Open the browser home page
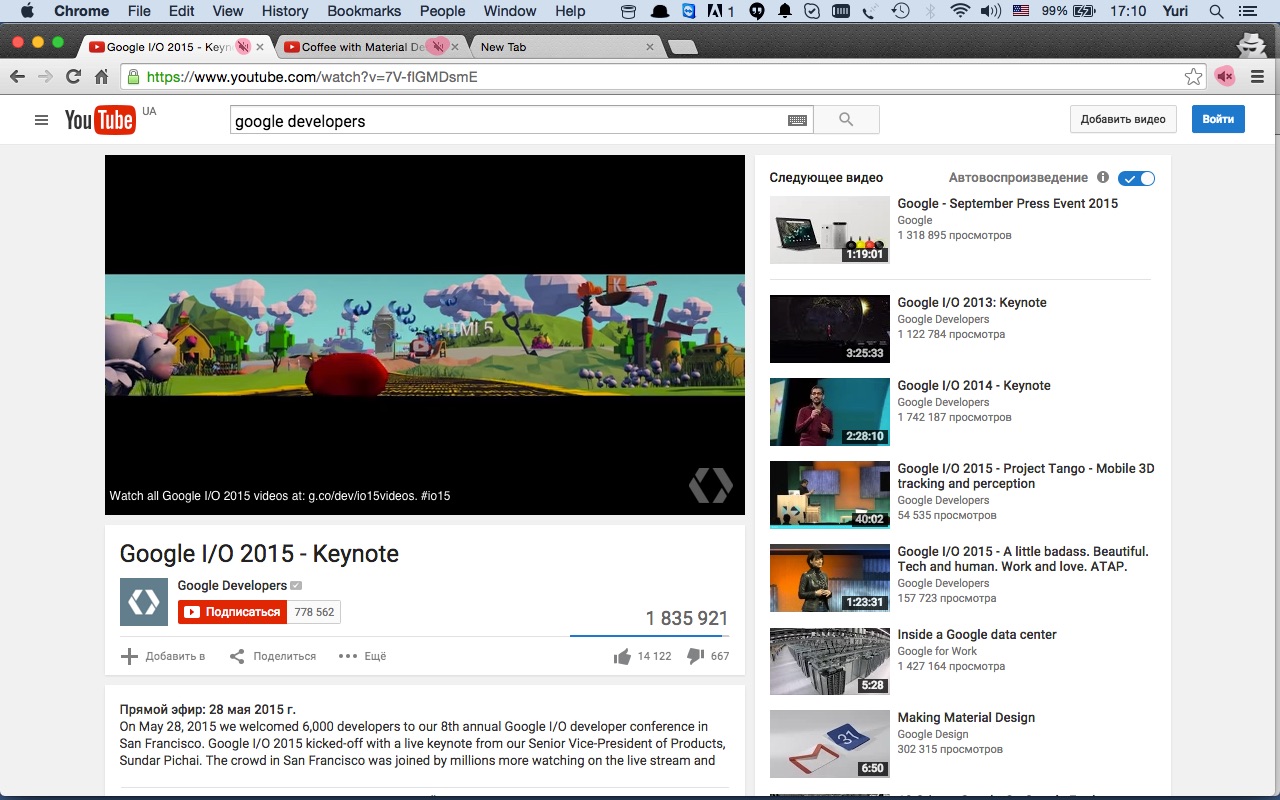The width and height of the screenshot is (1280, 800). click(101, 77)
